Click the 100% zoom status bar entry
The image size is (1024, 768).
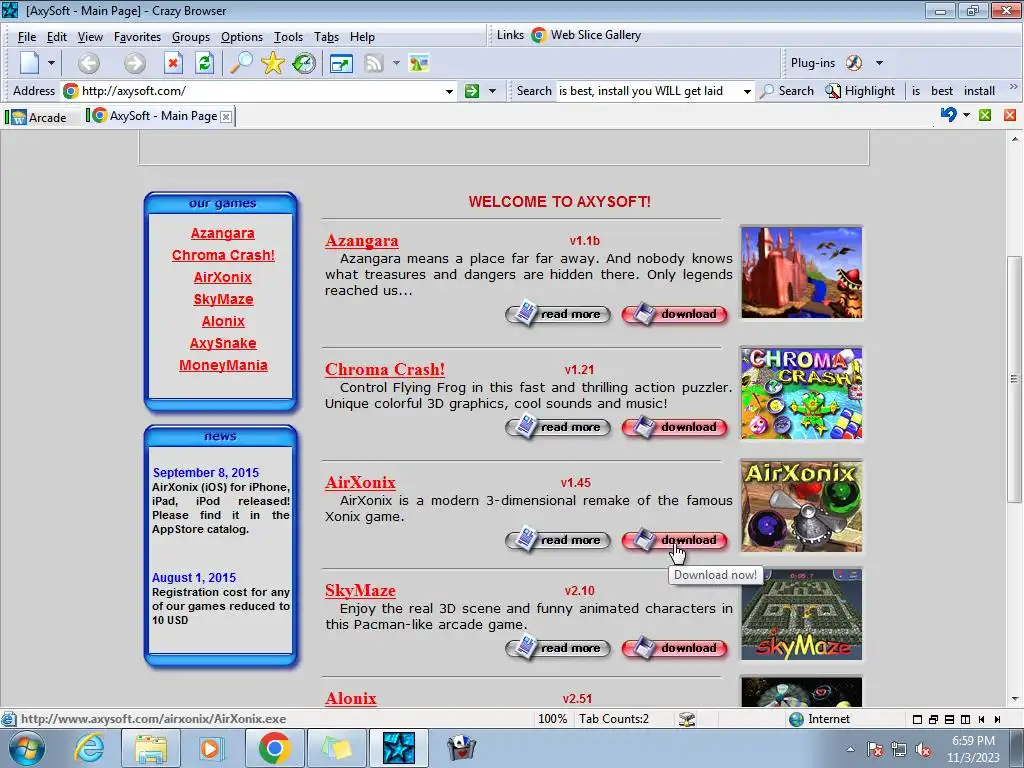click(552, 719)
